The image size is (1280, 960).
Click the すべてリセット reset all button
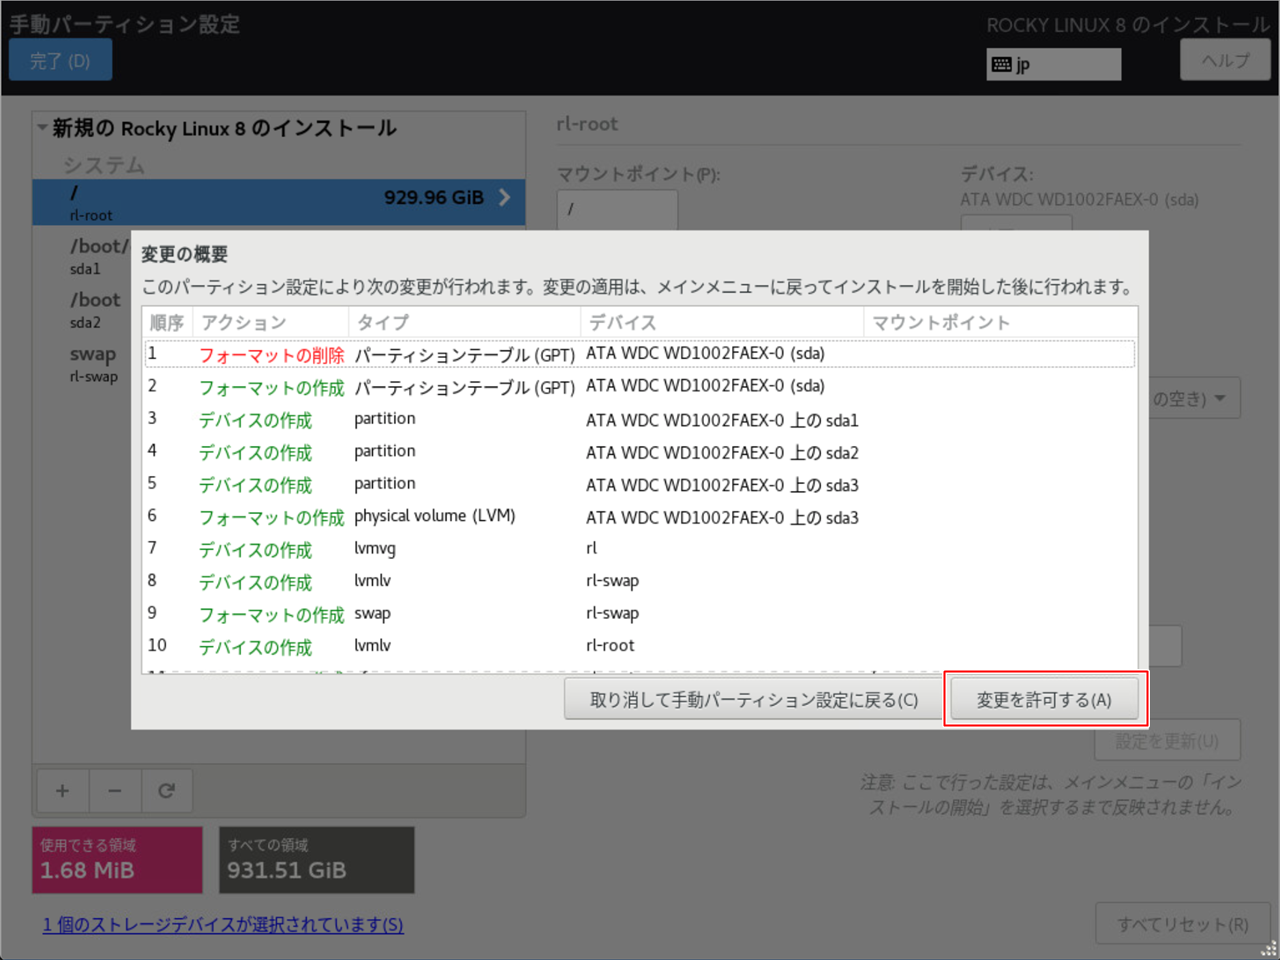[x=1182, y=925]
